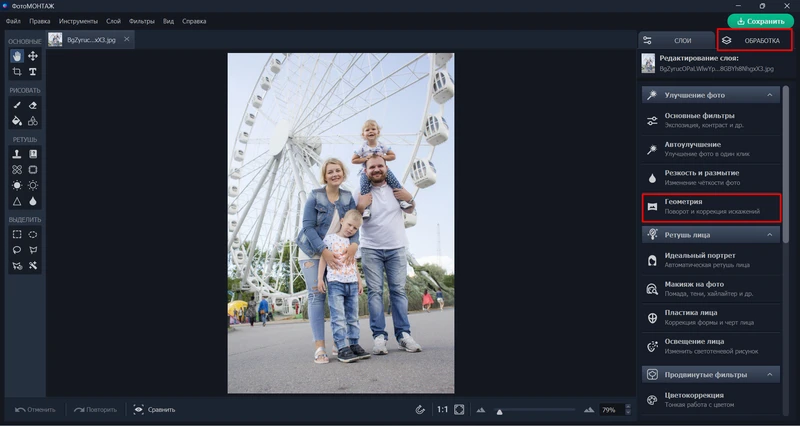The height and width of the screenshot is (426, 800).
Task: Select the filled sun Dodge tool
Action: click(17, 185)
